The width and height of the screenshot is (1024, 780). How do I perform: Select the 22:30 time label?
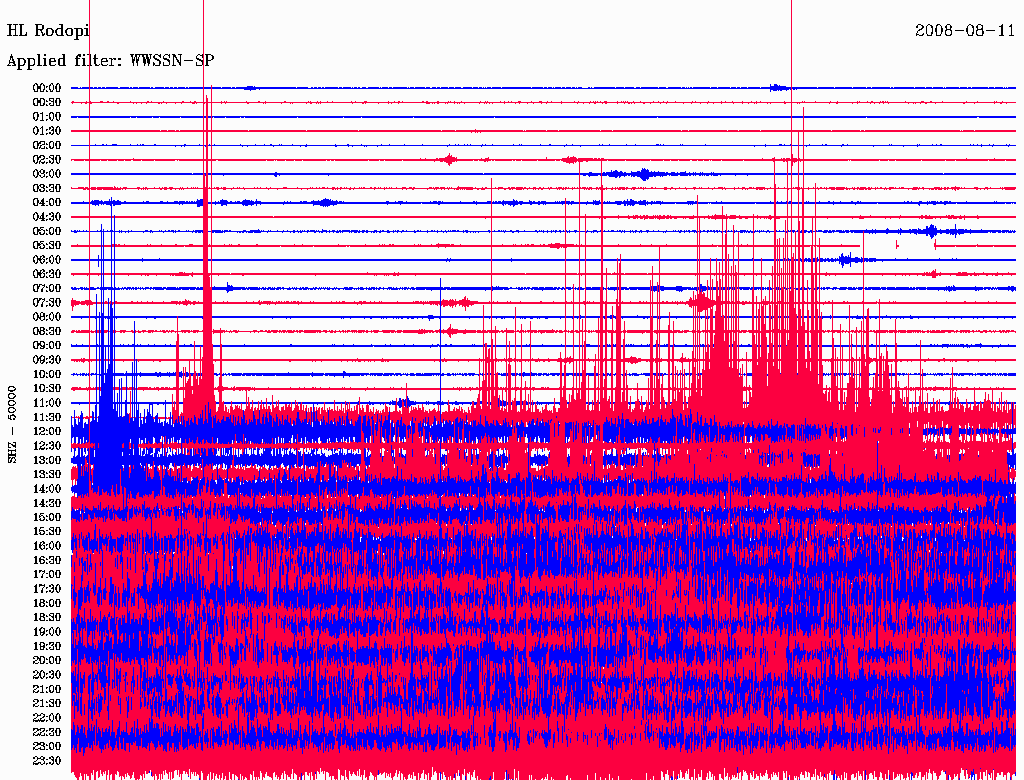click(47, 732)
